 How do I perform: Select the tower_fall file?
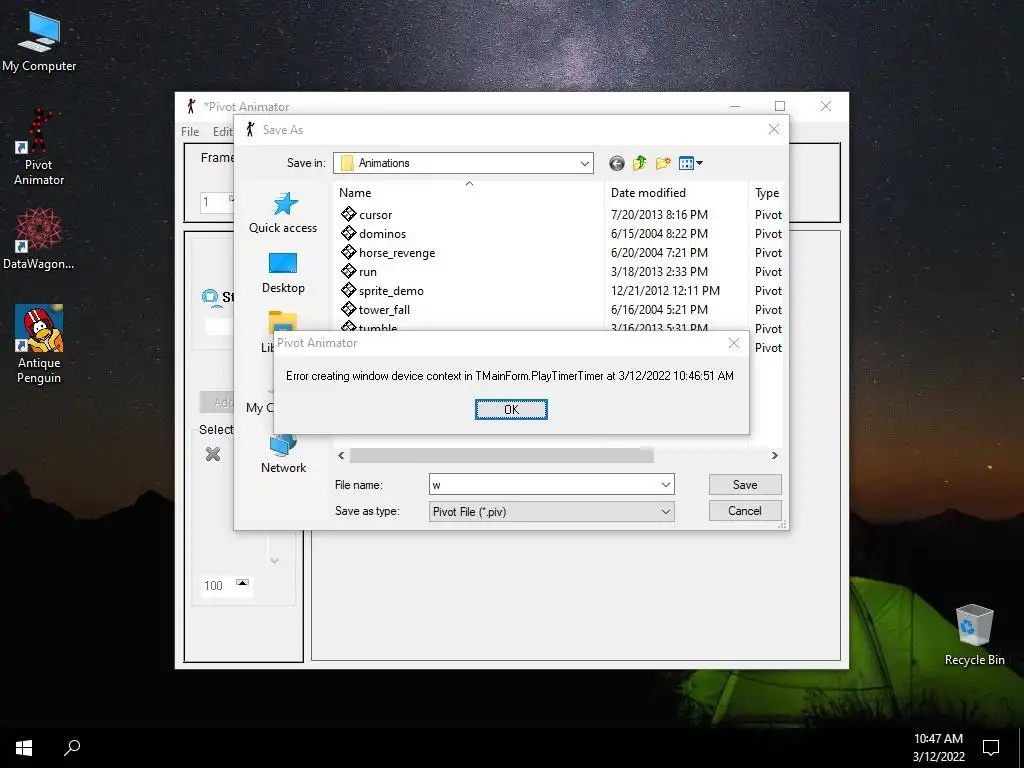(x=384, y=310)
